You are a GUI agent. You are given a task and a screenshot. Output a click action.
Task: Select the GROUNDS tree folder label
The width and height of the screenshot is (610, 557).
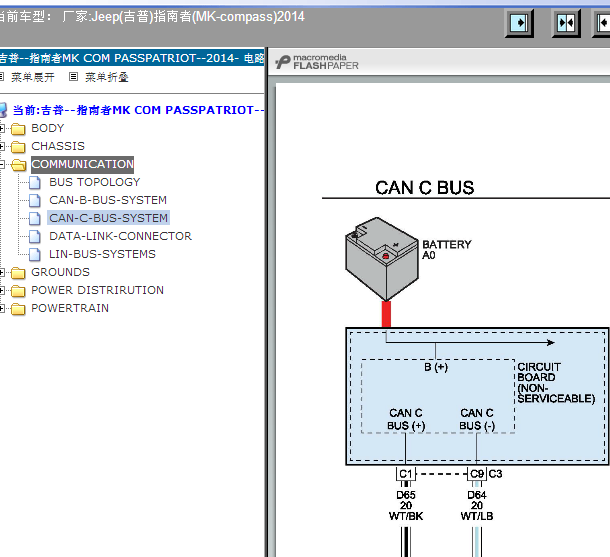point(60,272)
